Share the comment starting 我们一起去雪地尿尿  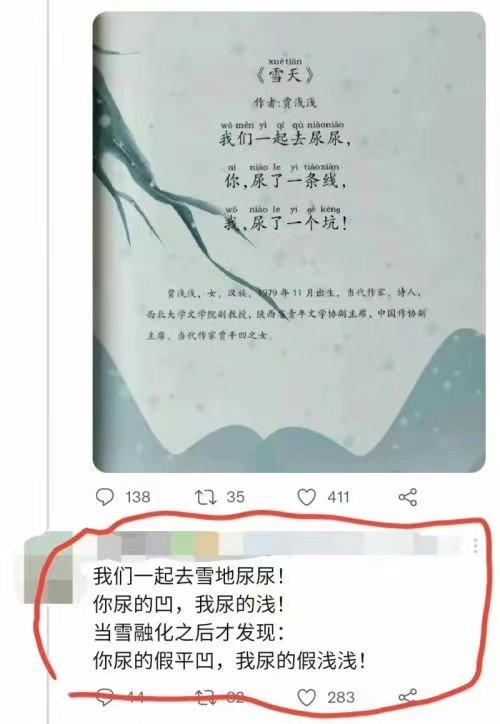[408, 697]
